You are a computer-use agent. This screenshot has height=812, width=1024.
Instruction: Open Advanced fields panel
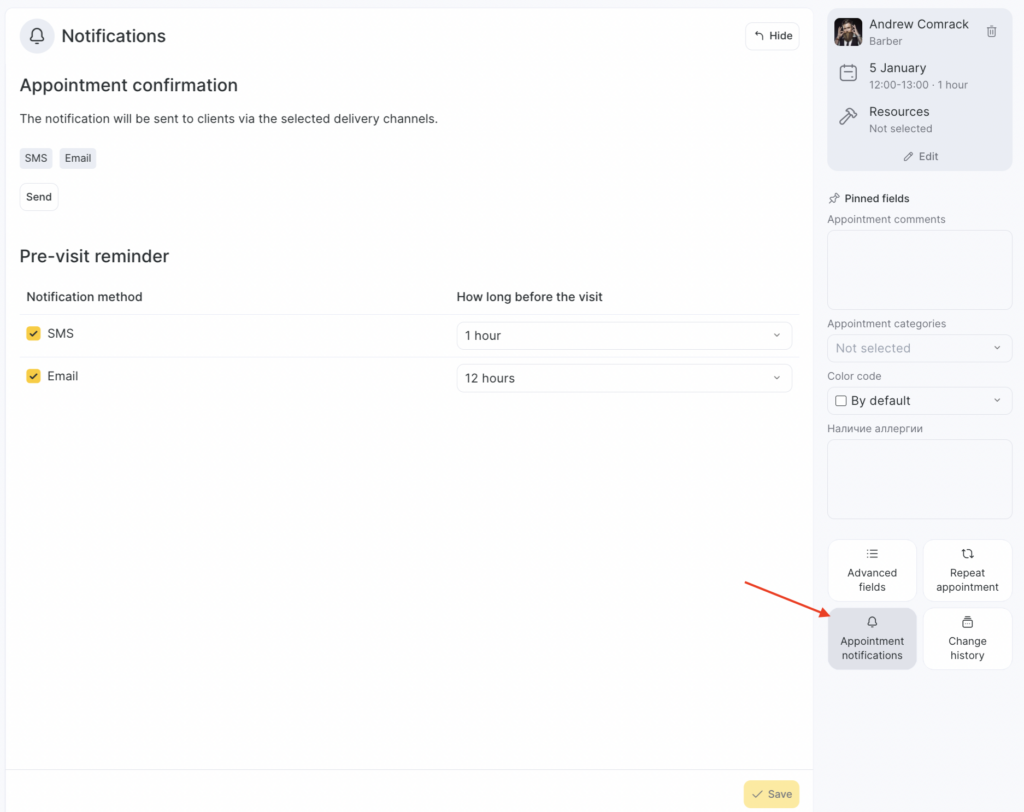(x=872, y=570)
